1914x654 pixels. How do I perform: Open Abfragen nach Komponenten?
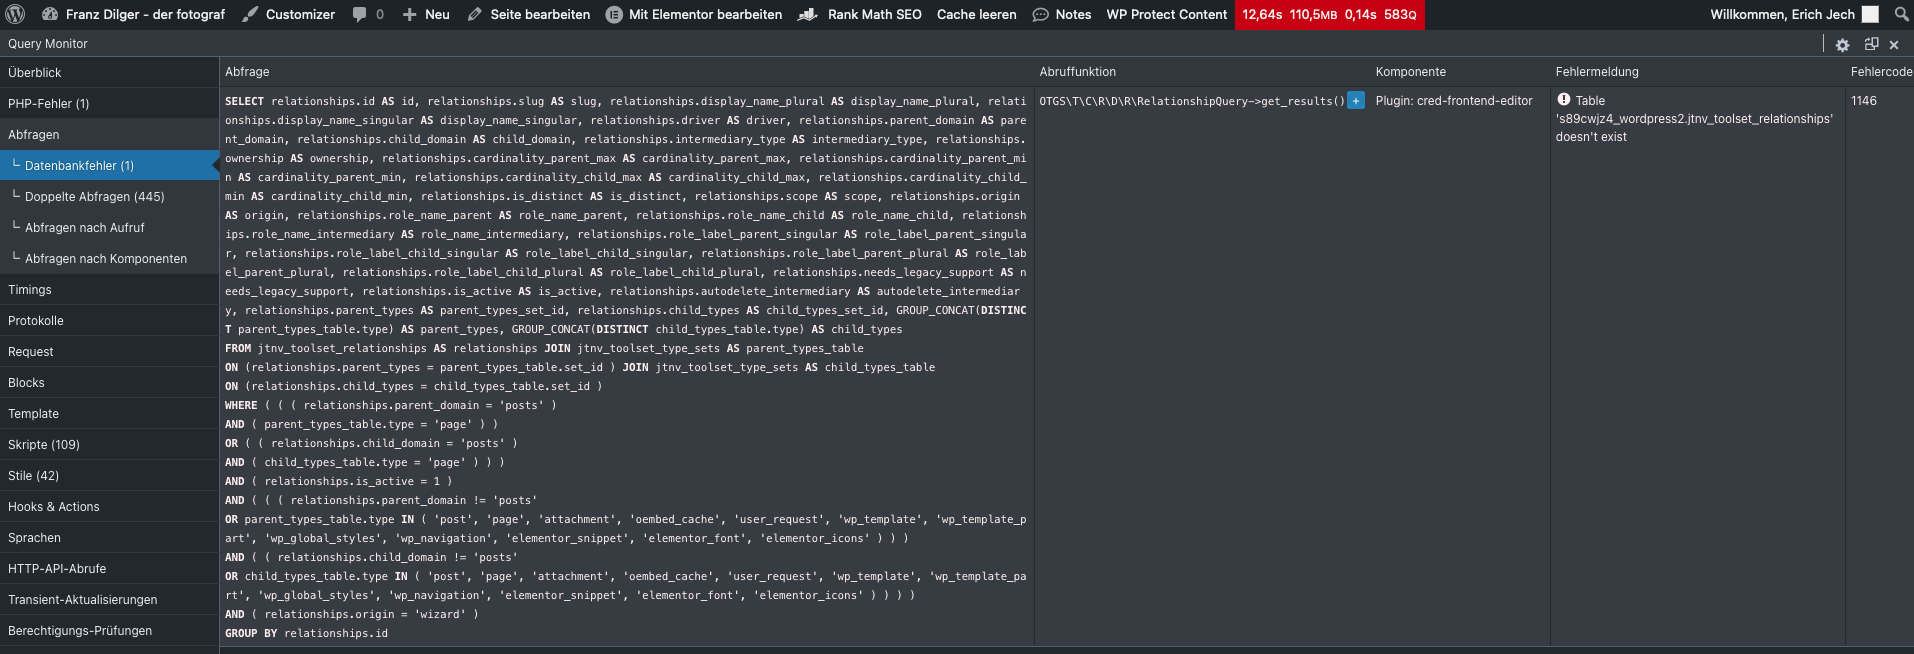click(x=109, y=258)
